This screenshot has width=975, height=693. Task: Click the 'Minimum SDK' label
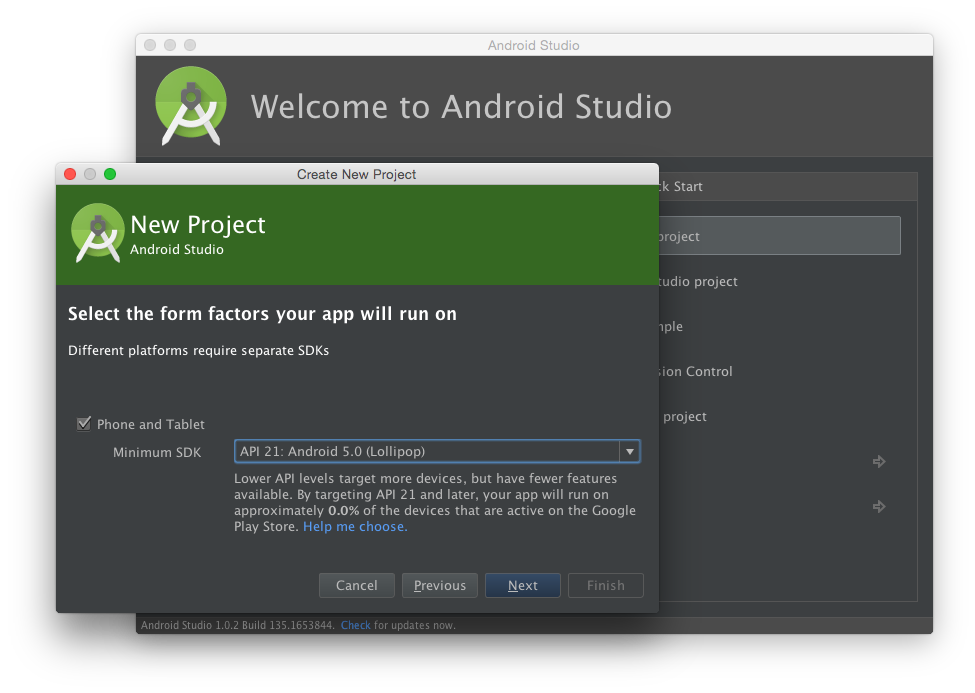[x=157, y=452]
